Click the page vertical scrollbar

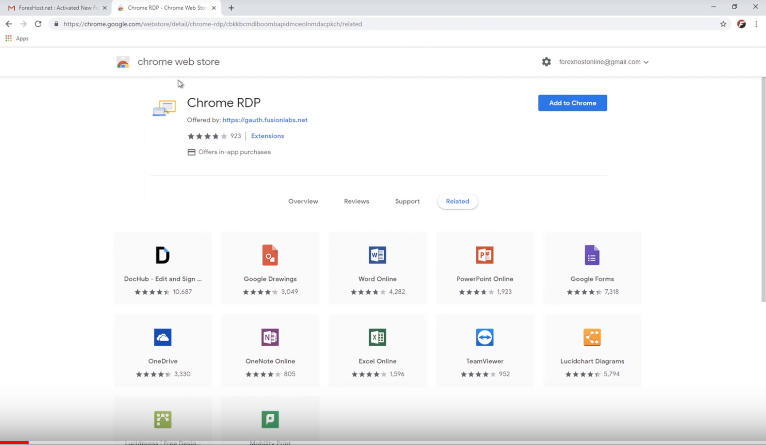click(764, 190)
